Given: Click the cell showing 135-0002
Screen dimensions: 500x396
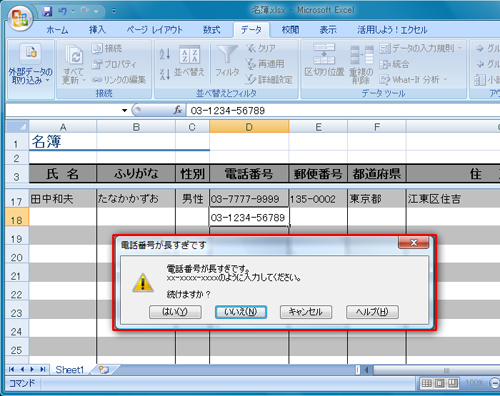Looking at the screenshot, I should (318, 199).
